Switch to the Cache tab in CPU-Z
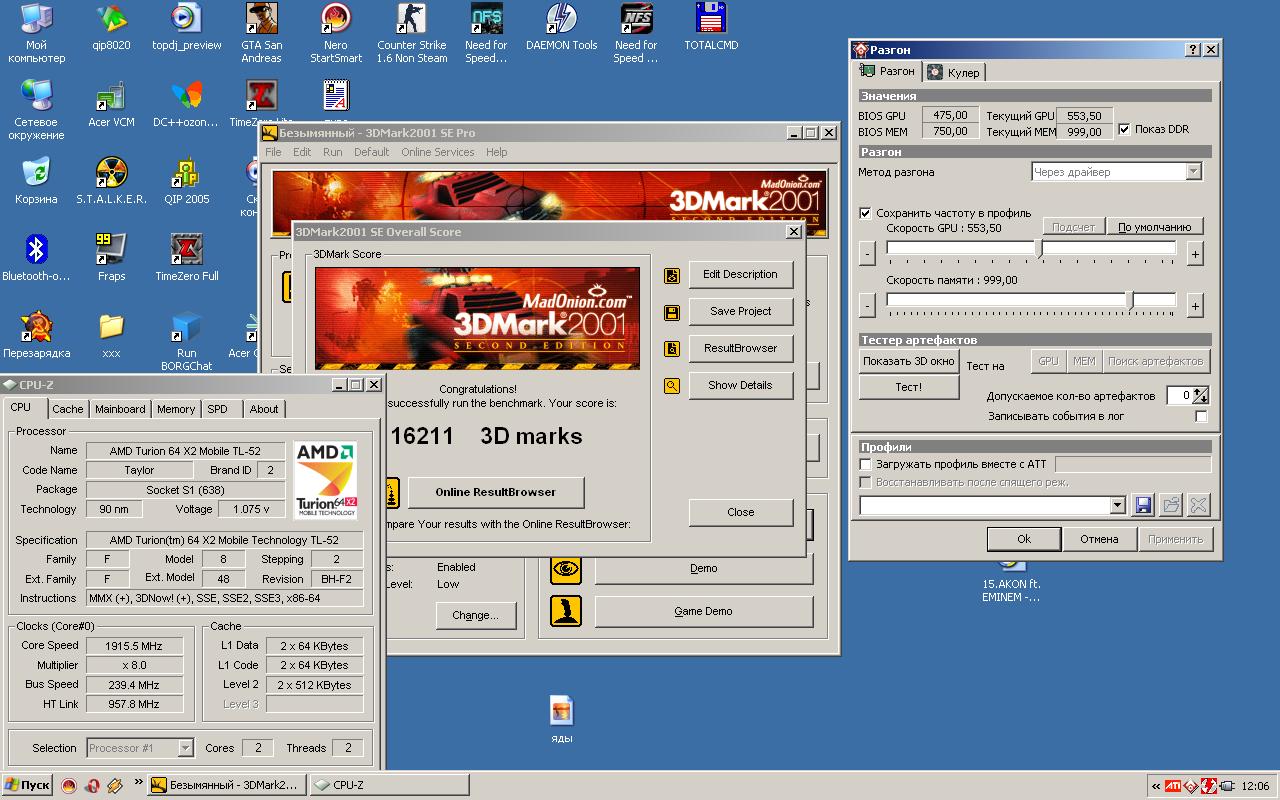 (x=68, y=409)
